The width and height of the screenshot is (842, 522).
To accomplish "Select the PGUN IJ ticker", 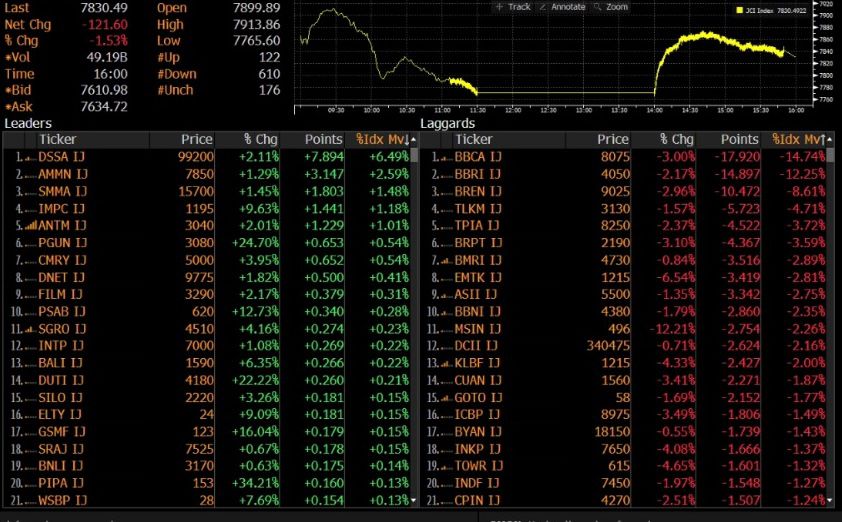I will coord(62,243).
